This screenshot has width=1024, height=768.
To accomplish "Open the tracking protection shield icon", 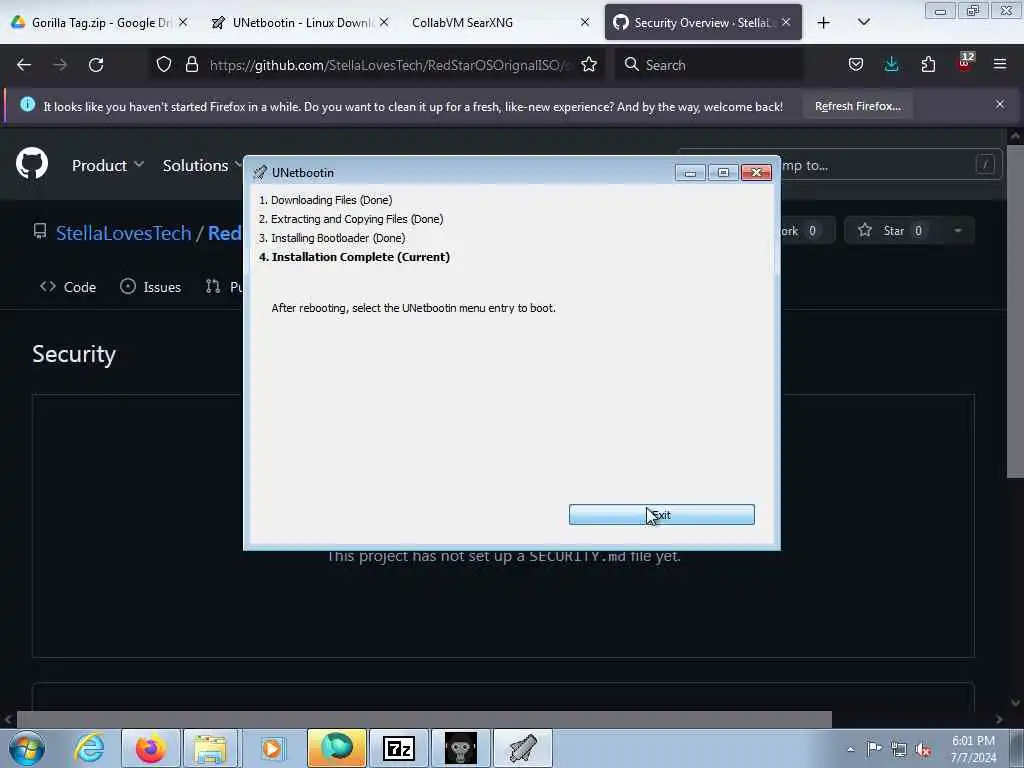I will coord(164,65).
